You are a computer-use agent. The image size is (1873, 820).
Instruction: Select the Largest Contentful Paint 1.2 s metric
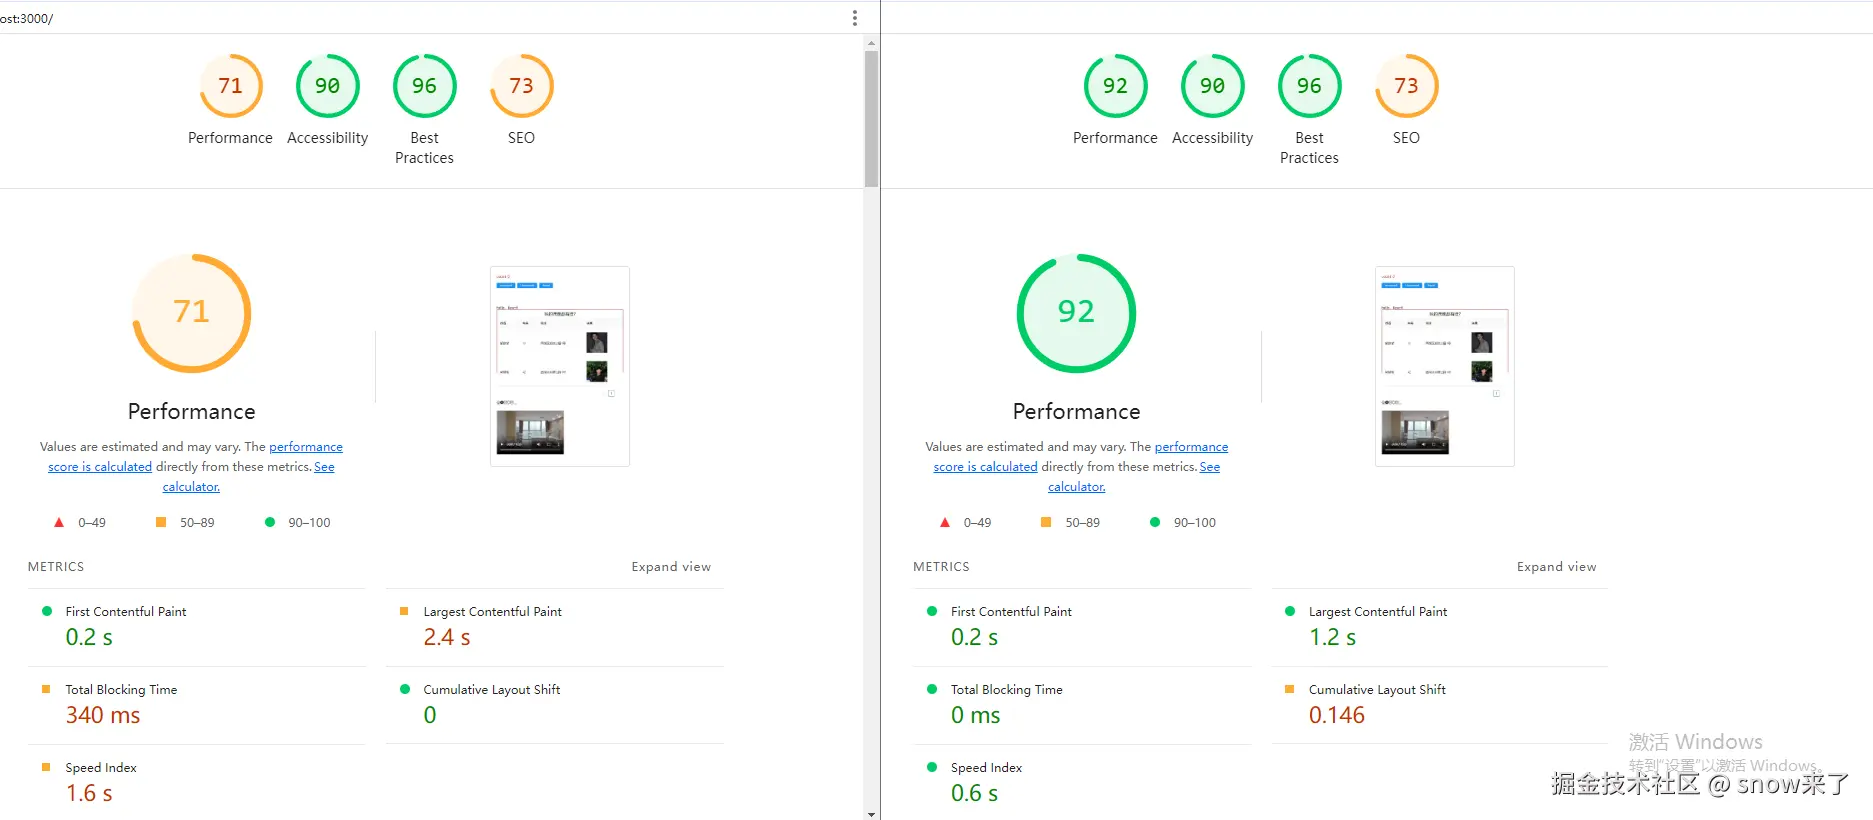pyautogui.click(x=1440, y=627)
